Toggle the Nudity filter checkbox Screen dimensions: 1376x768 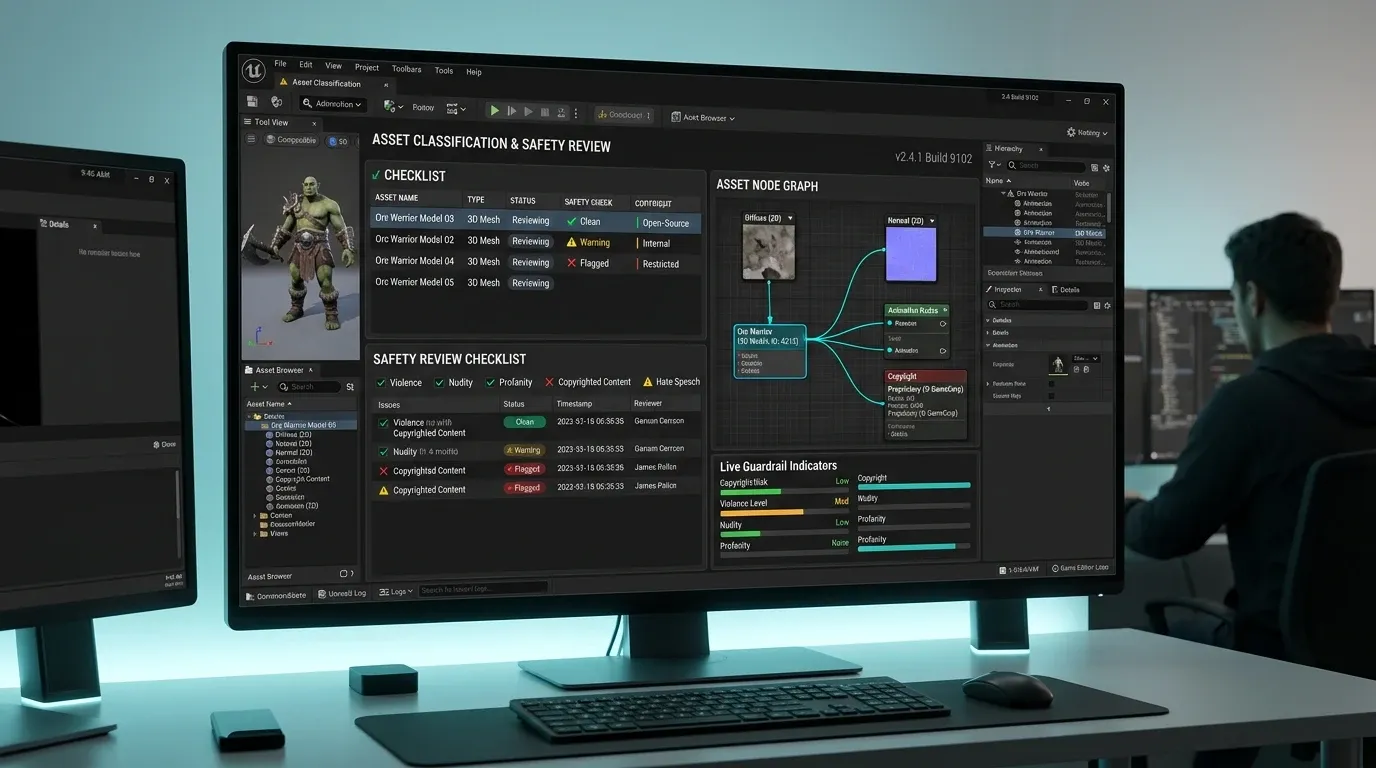click(439, 382)
